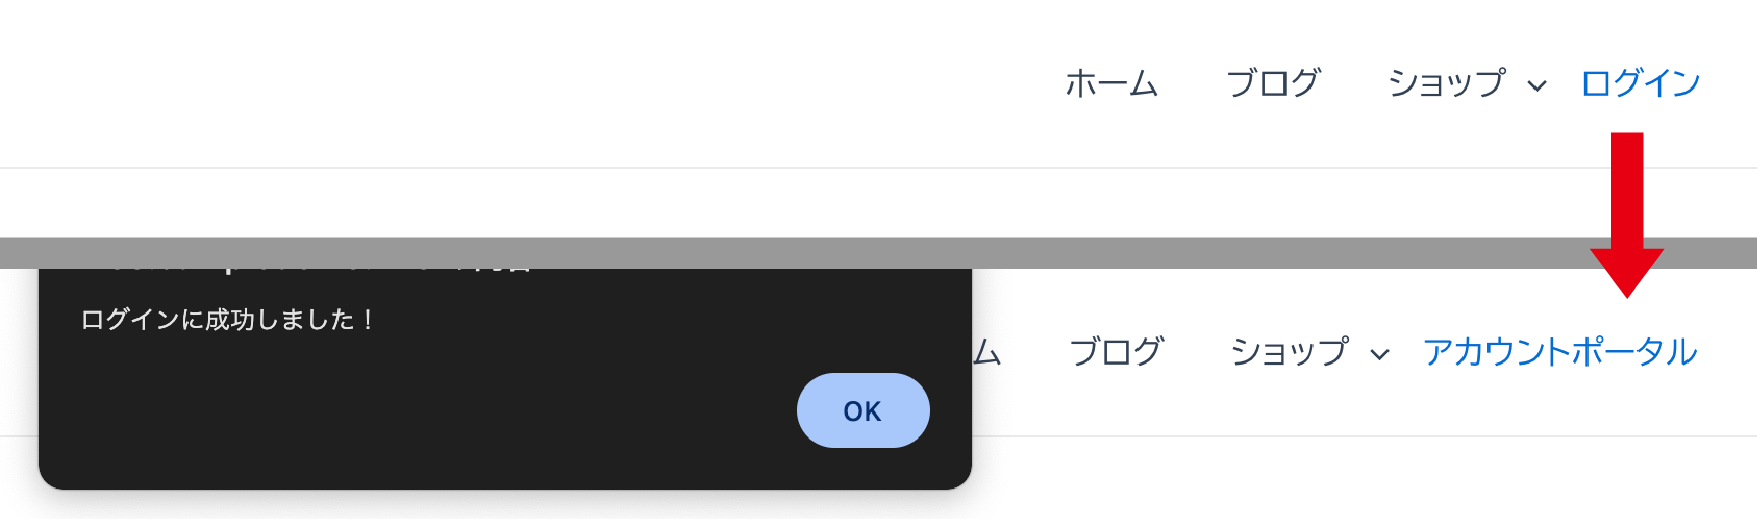Click the red arrowhead pointing at アカウントポータル

click(x=1627, y=273)
